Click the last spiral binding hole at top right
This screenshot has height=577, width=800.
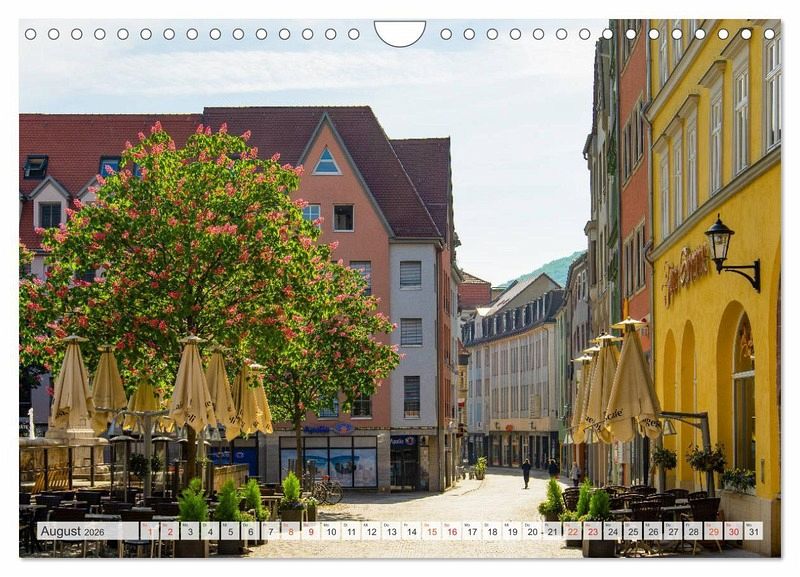coord(770,34)
